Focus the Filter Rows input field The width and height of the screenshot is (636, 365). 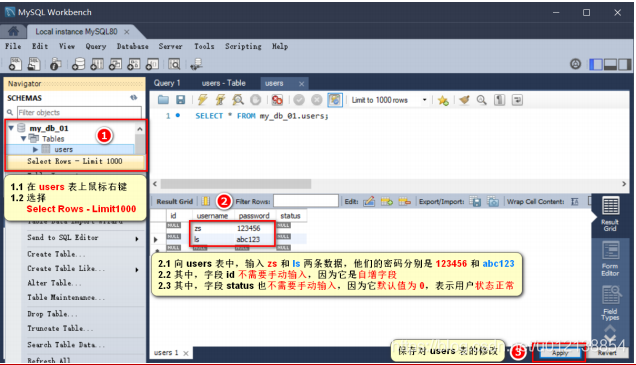[306, 201]
